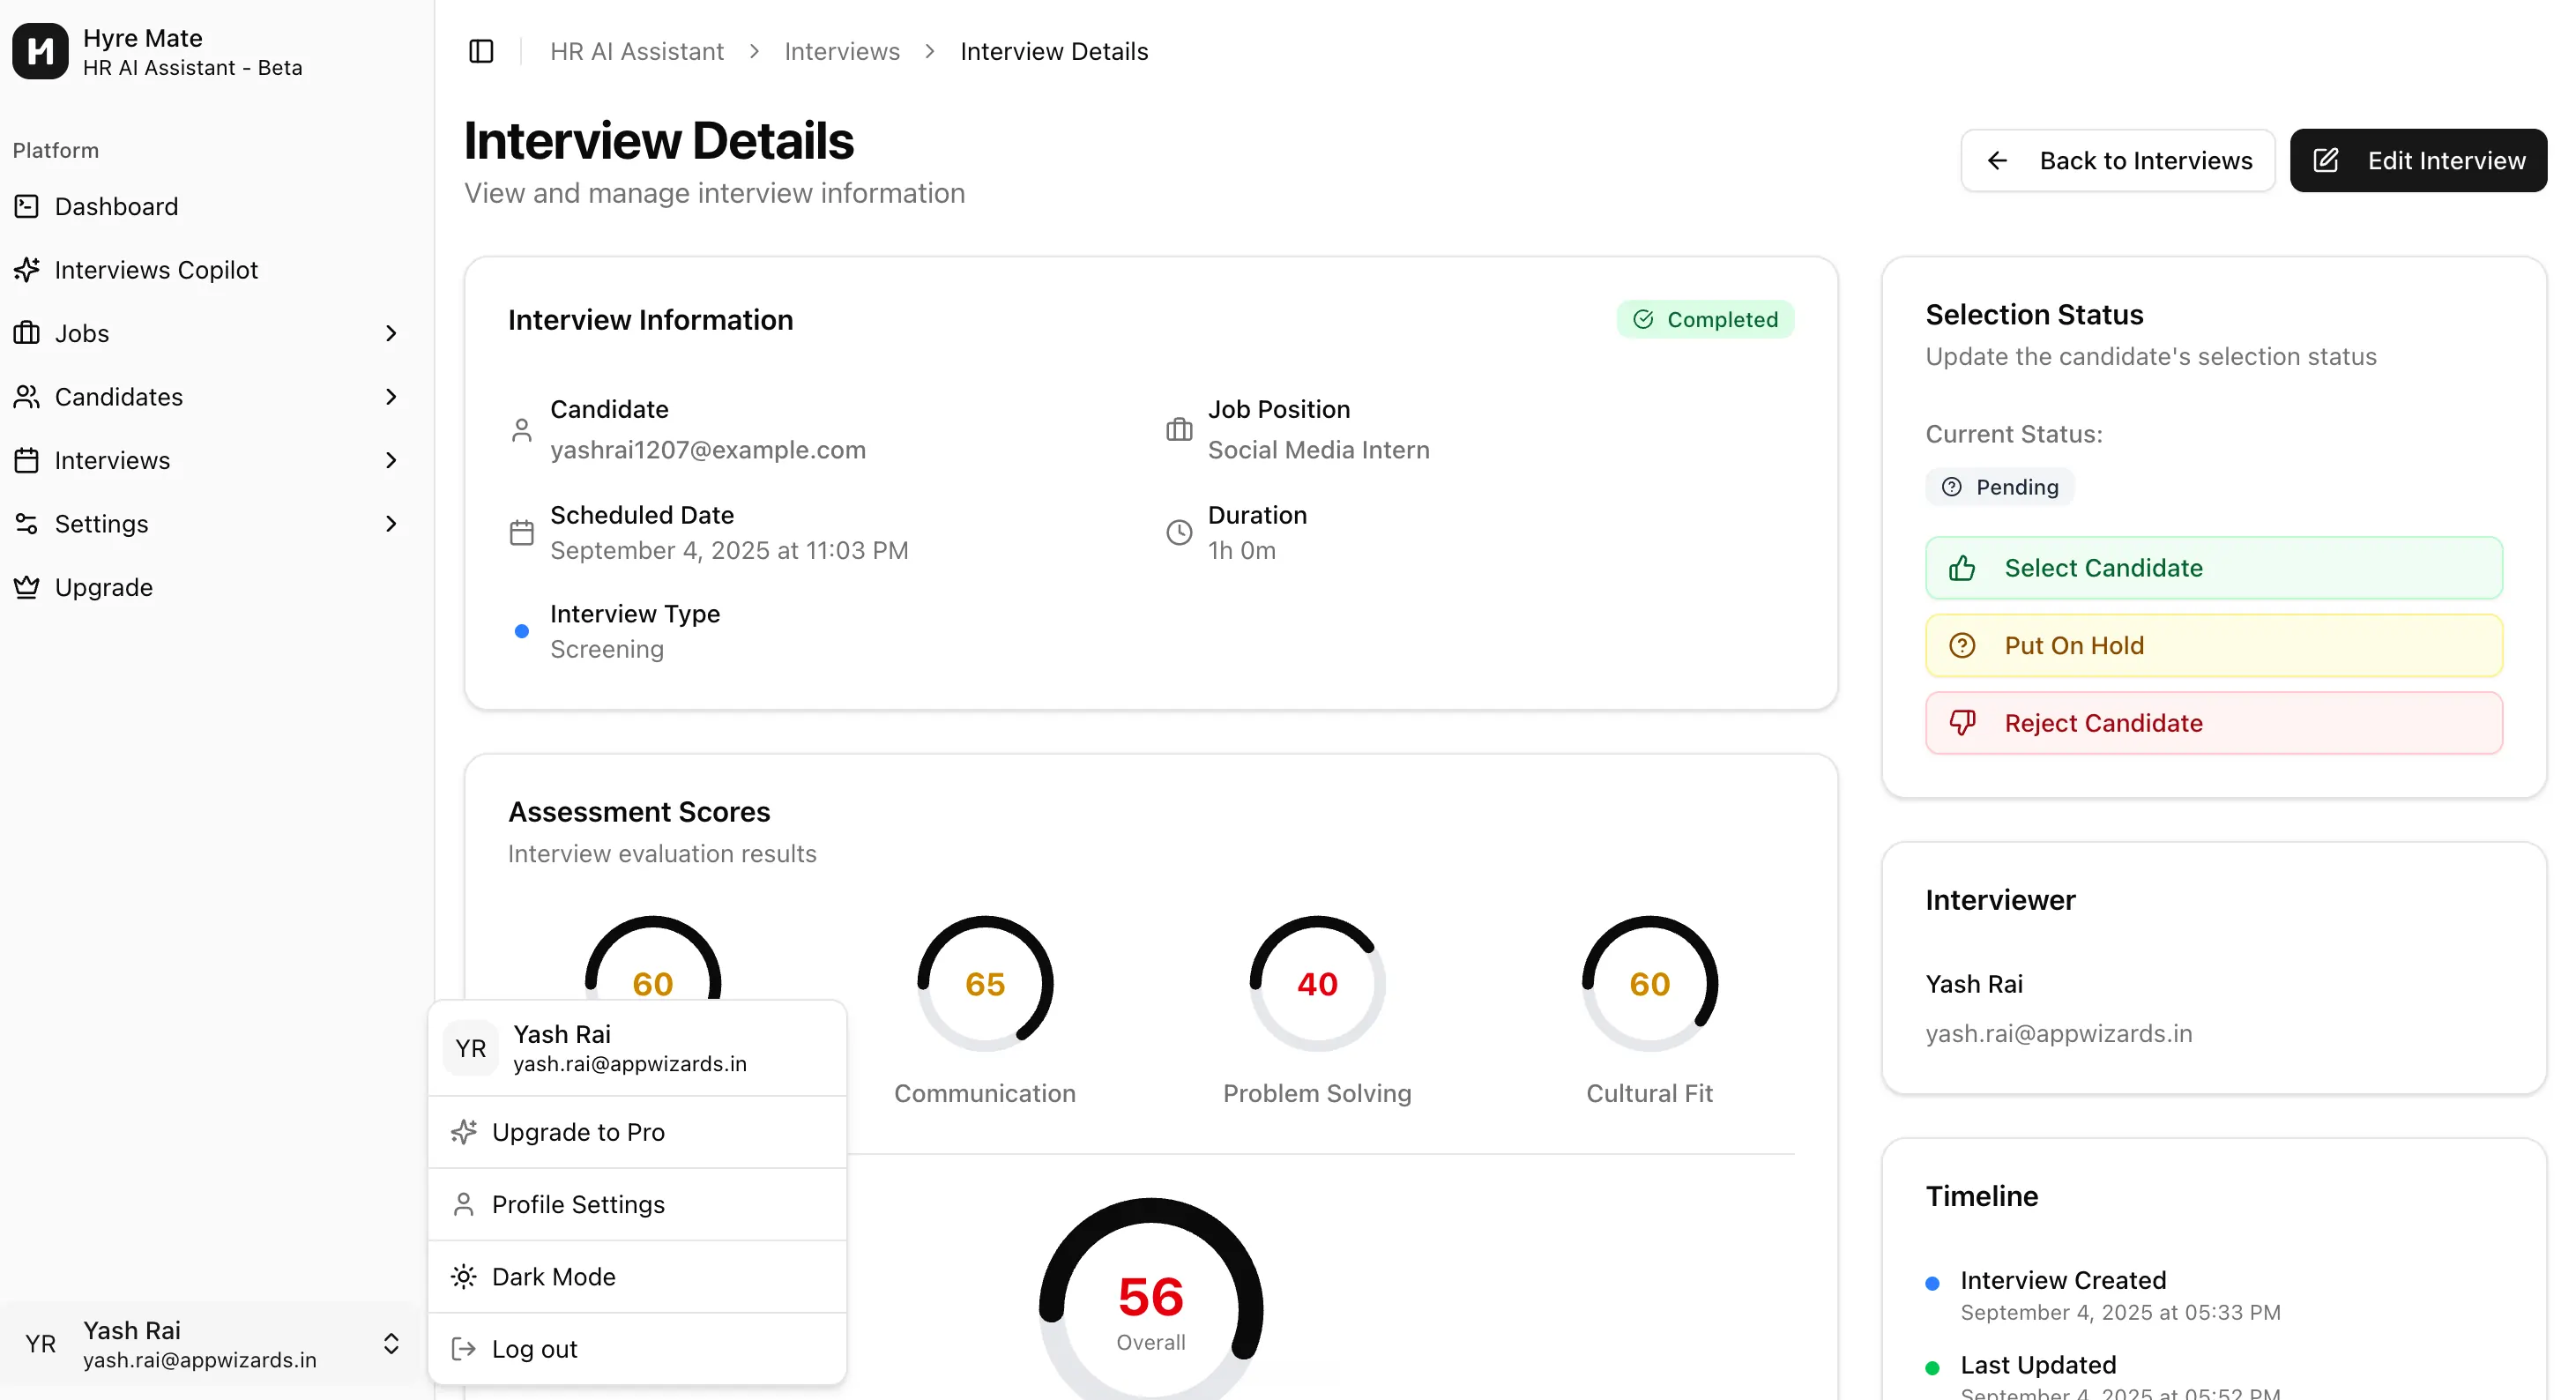Click the Upgrade crown icon
Screen dimensions: 2576x1400
pyautogui.click(x=27, y=587)
